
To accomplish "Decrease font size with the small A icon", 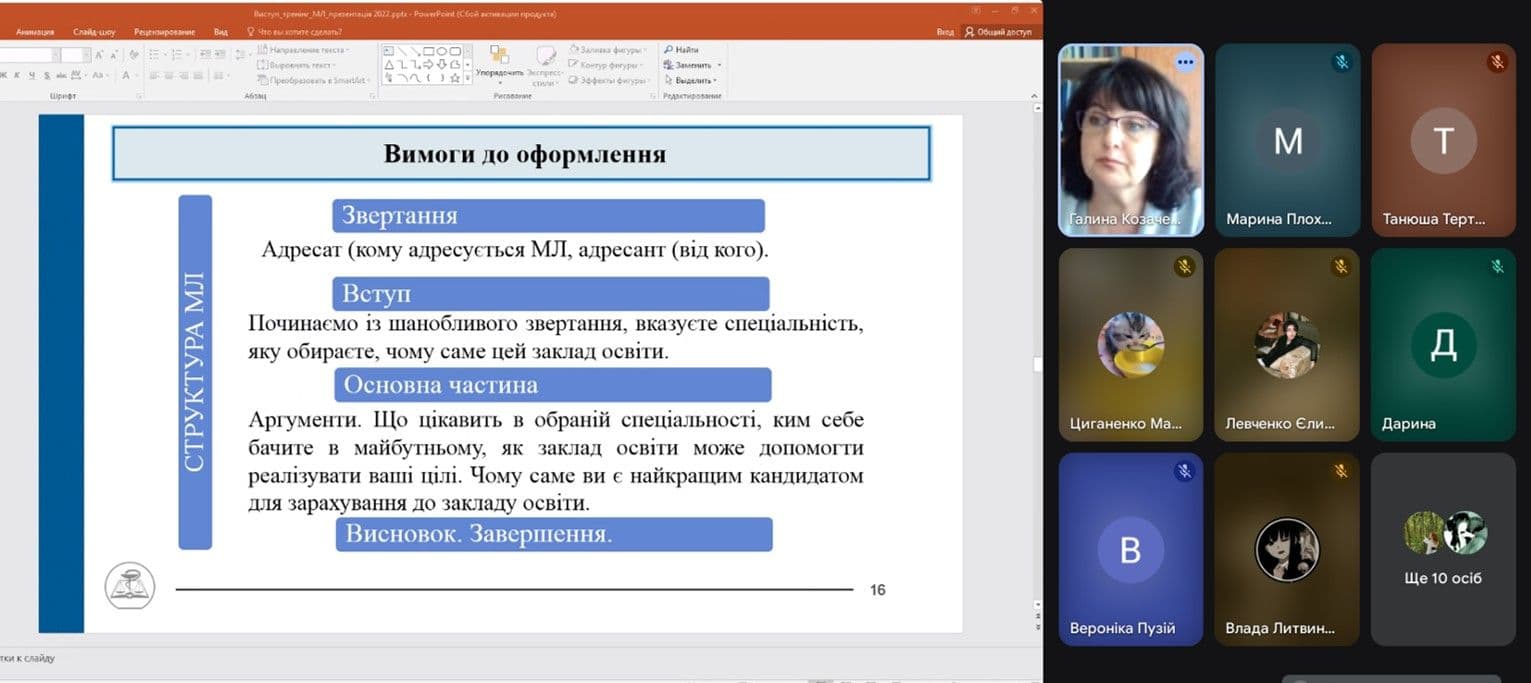I will [x=114, y=55].
